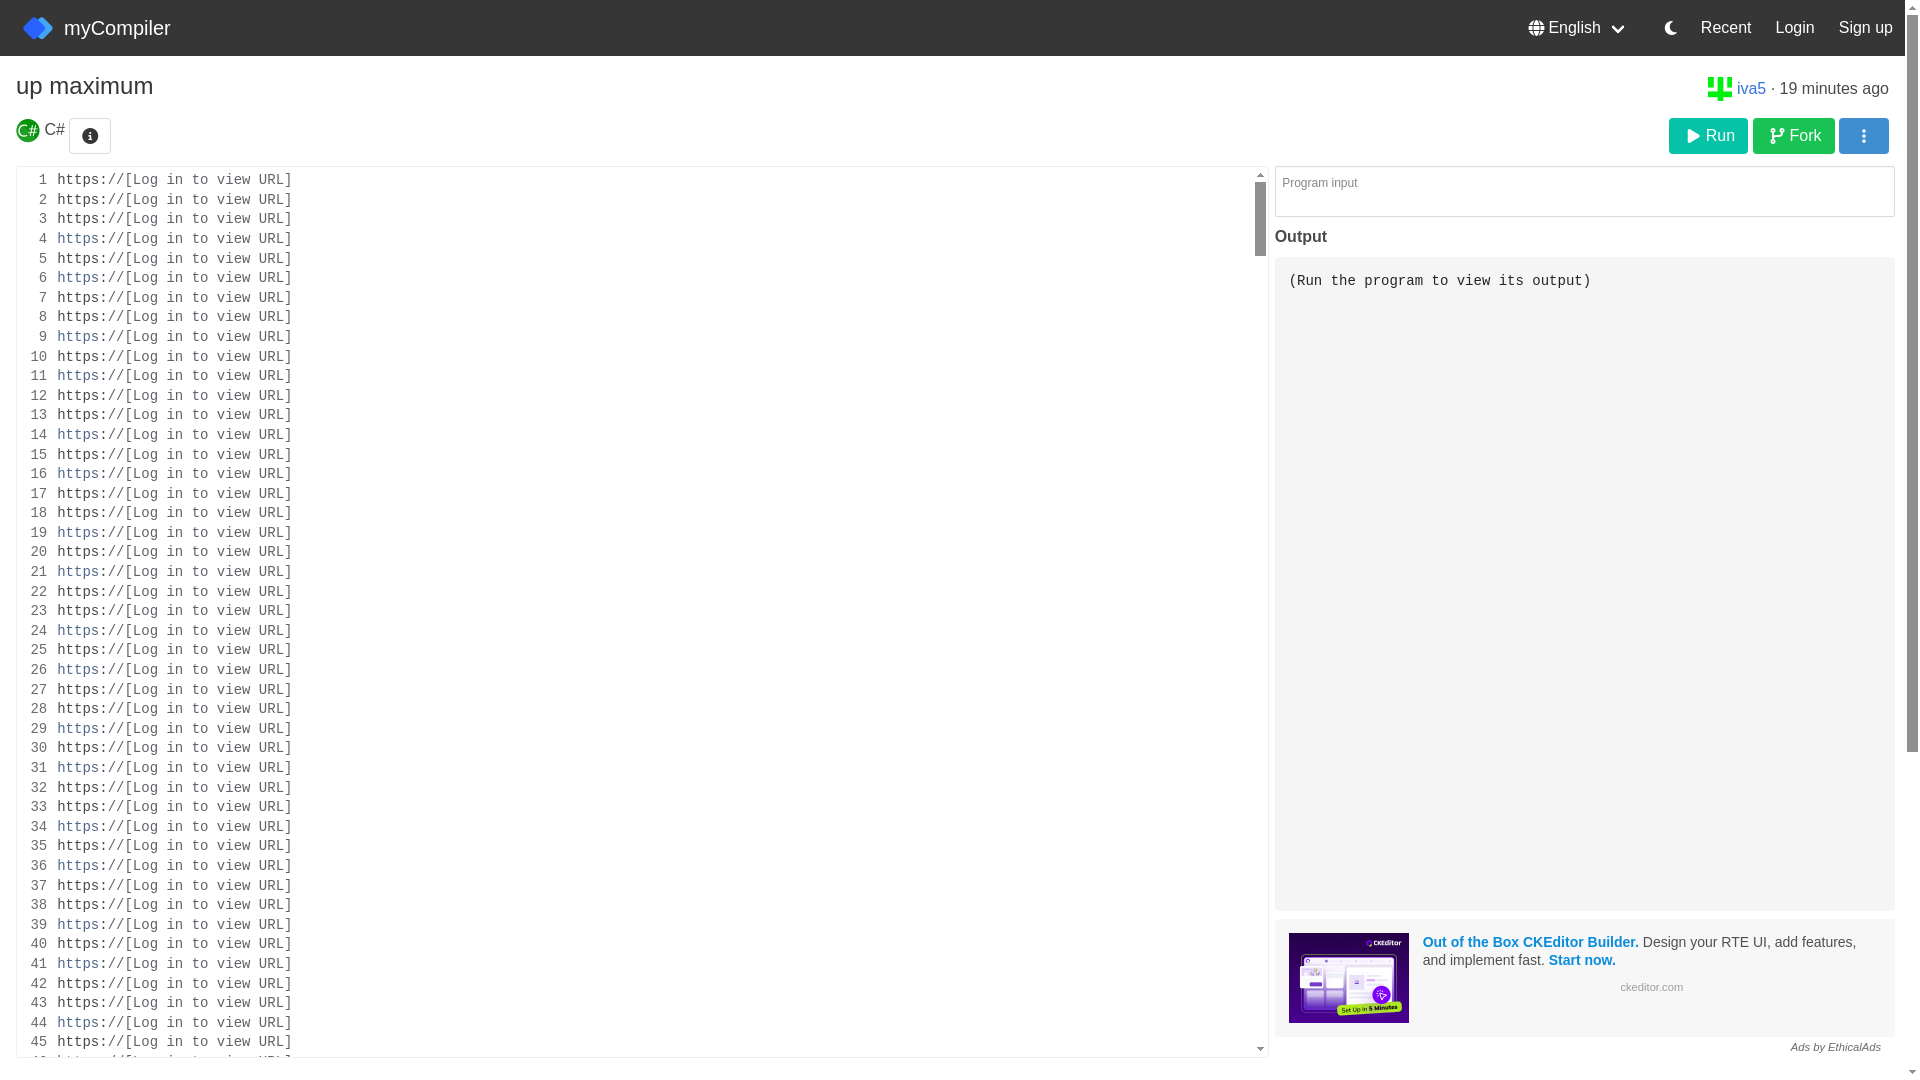
Task: Focus the Program input field
Action: [x=1584, y=192]
